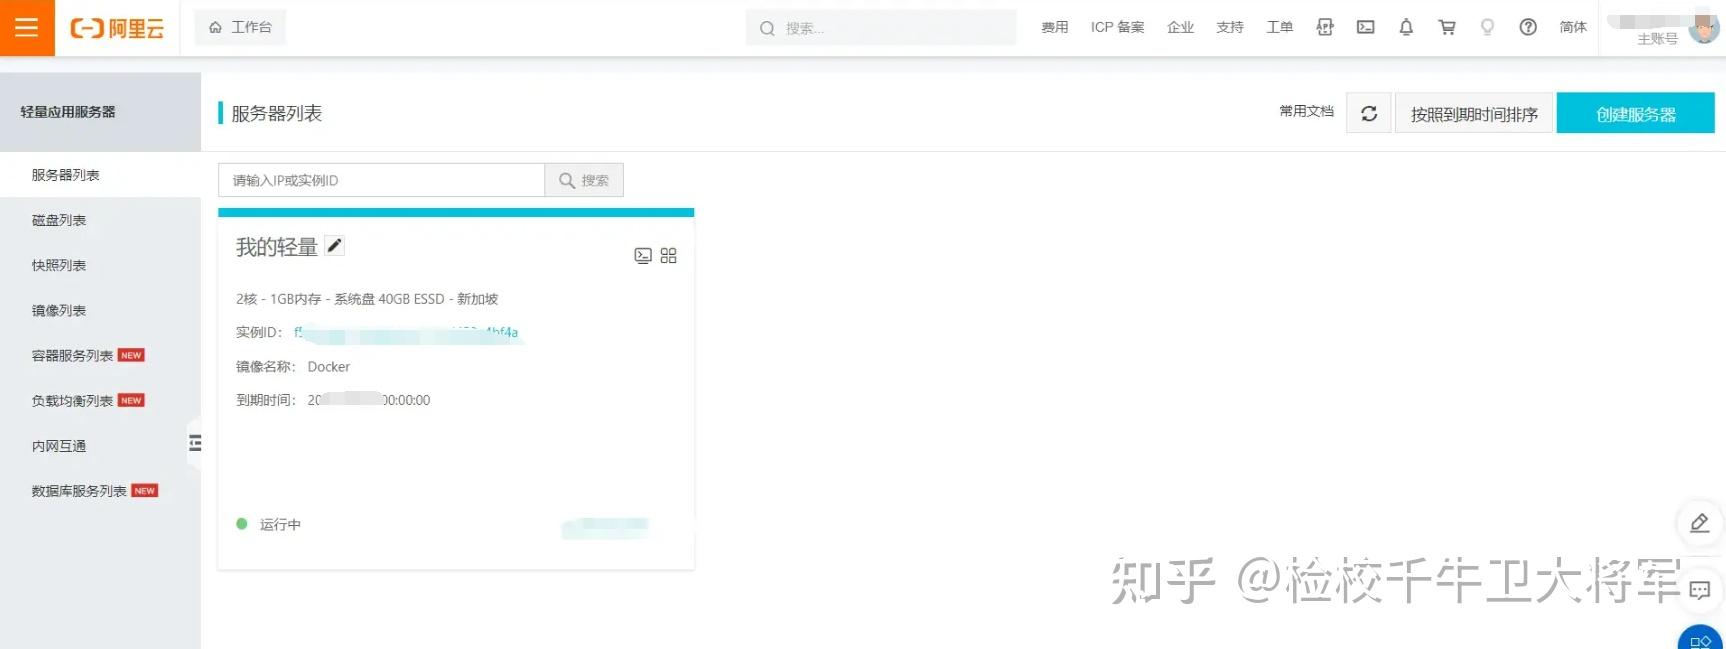The height and width of the screenshot is (649, 1726).
Task: Click the Docker image name text
Action: [x=329, y=367]
